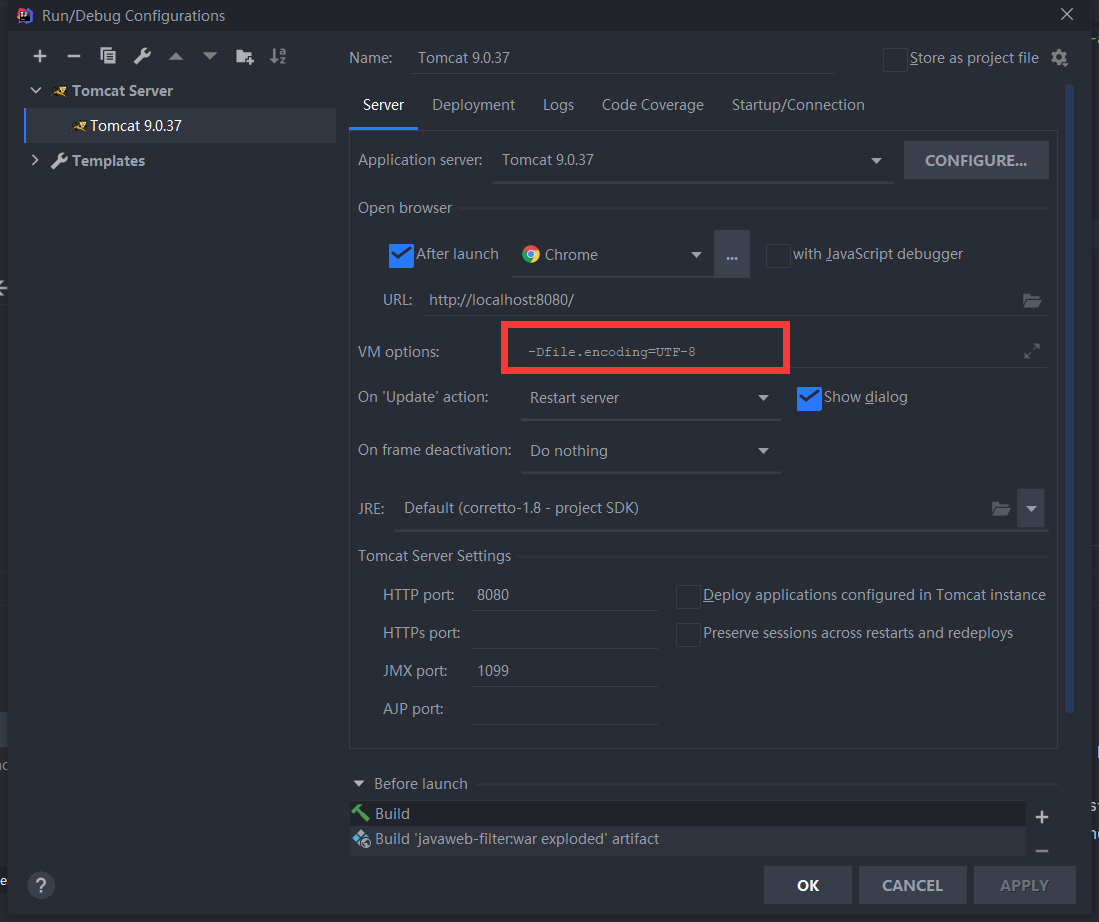
Task: Enable with JavaScript debugger
Action: click(x=778, y=255)
